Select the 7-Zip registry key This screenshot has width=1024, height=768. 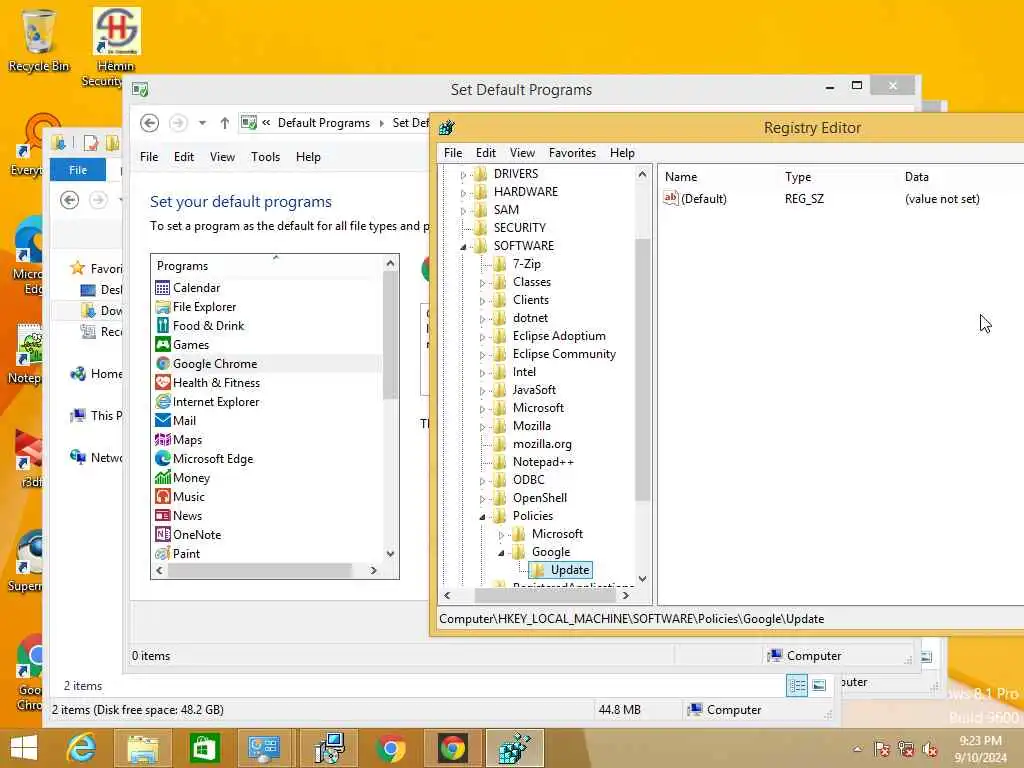(x=526, y=264)
